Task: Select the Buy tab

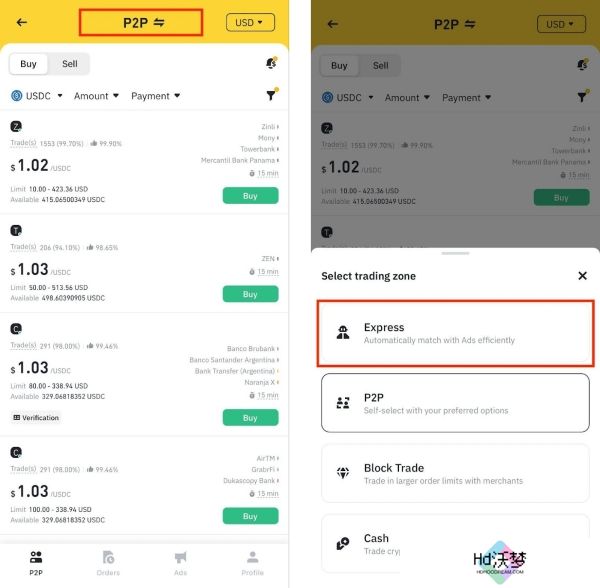Action: click(29, 64)
